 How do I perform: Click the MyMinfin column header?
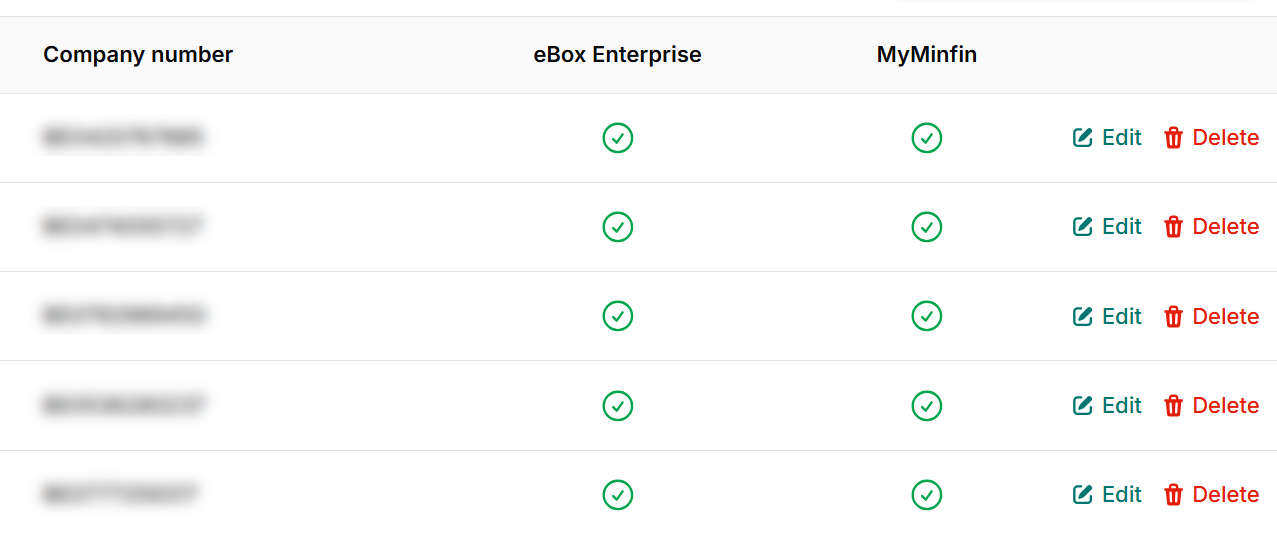tap(926, 55)
